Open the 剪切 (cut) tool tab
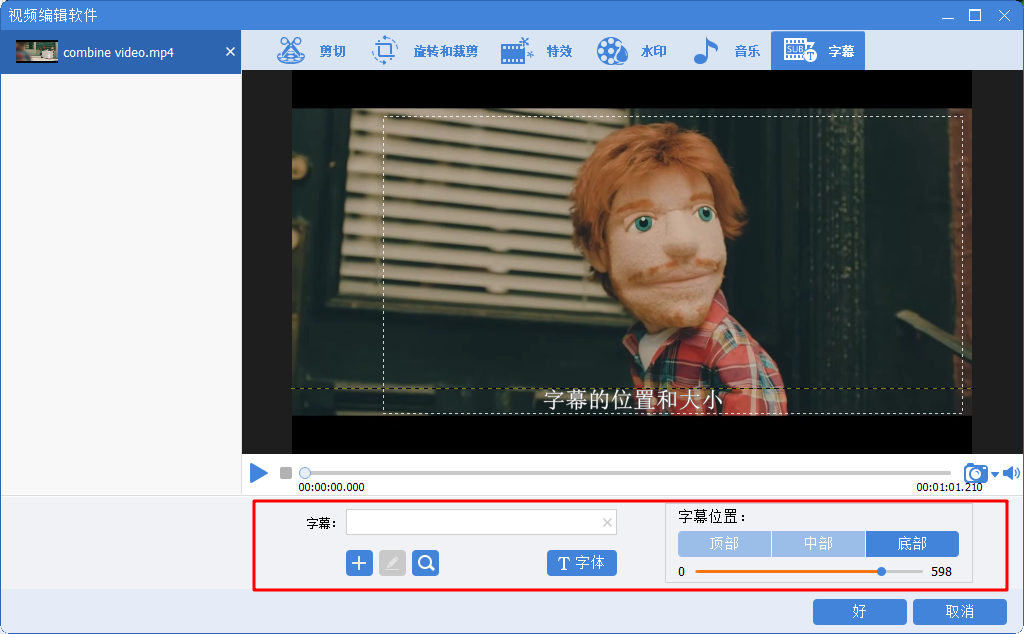The width and height of the screenshot is (1024, 634). click(312, 51)
